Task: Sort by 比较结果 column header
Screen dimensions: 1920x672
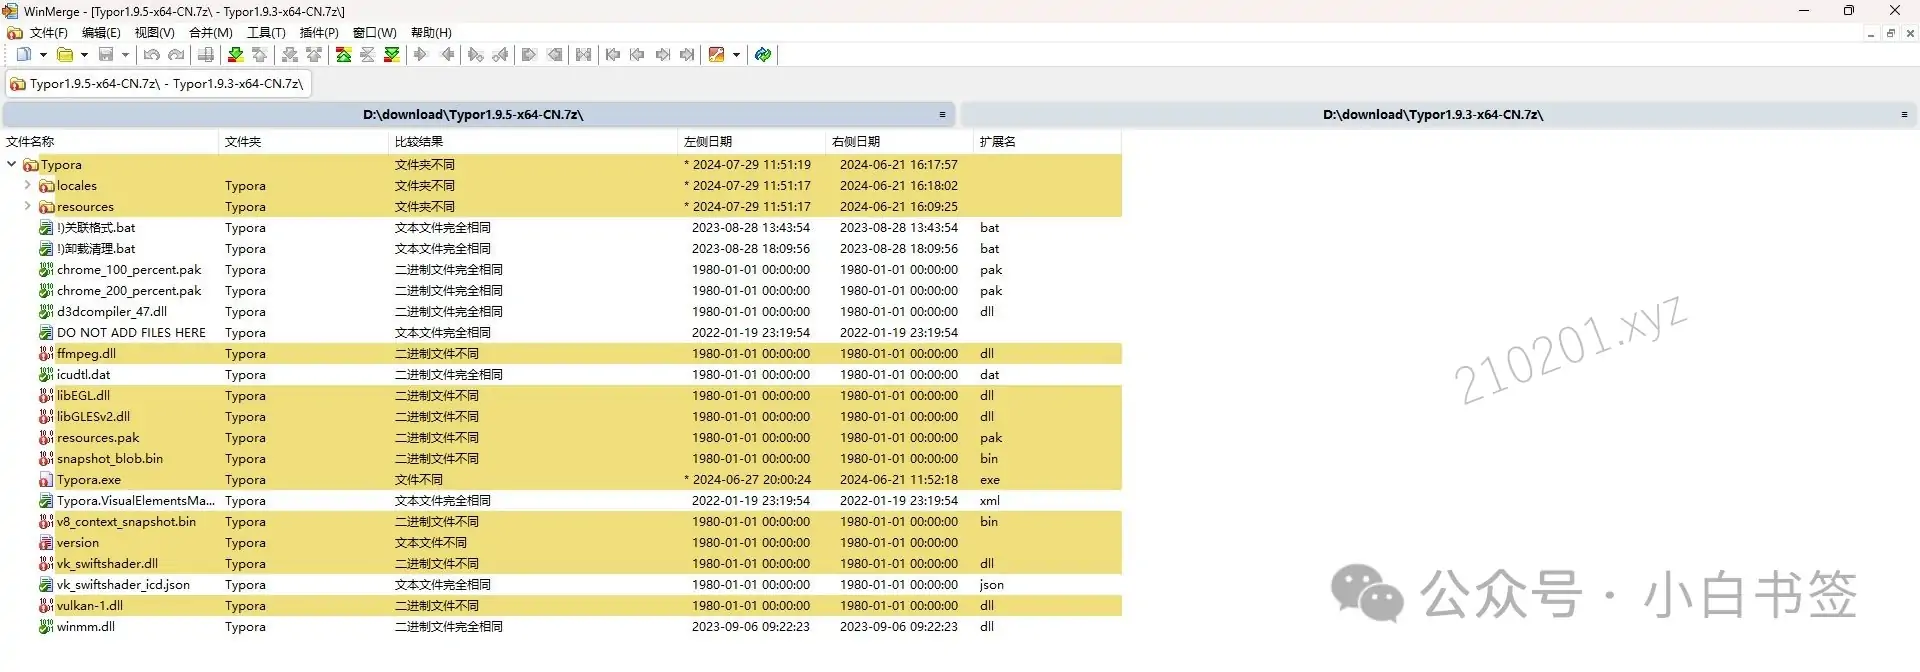Action: [x=533, y=142]
